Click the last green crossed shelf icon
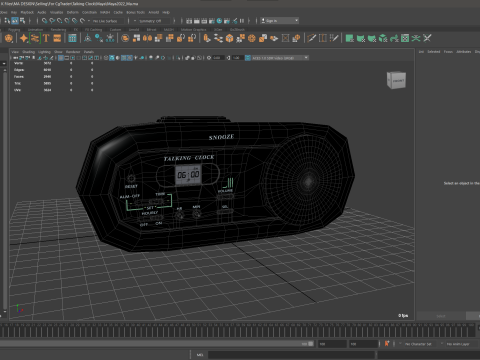480x360 pixels. (x=427, y=38)
